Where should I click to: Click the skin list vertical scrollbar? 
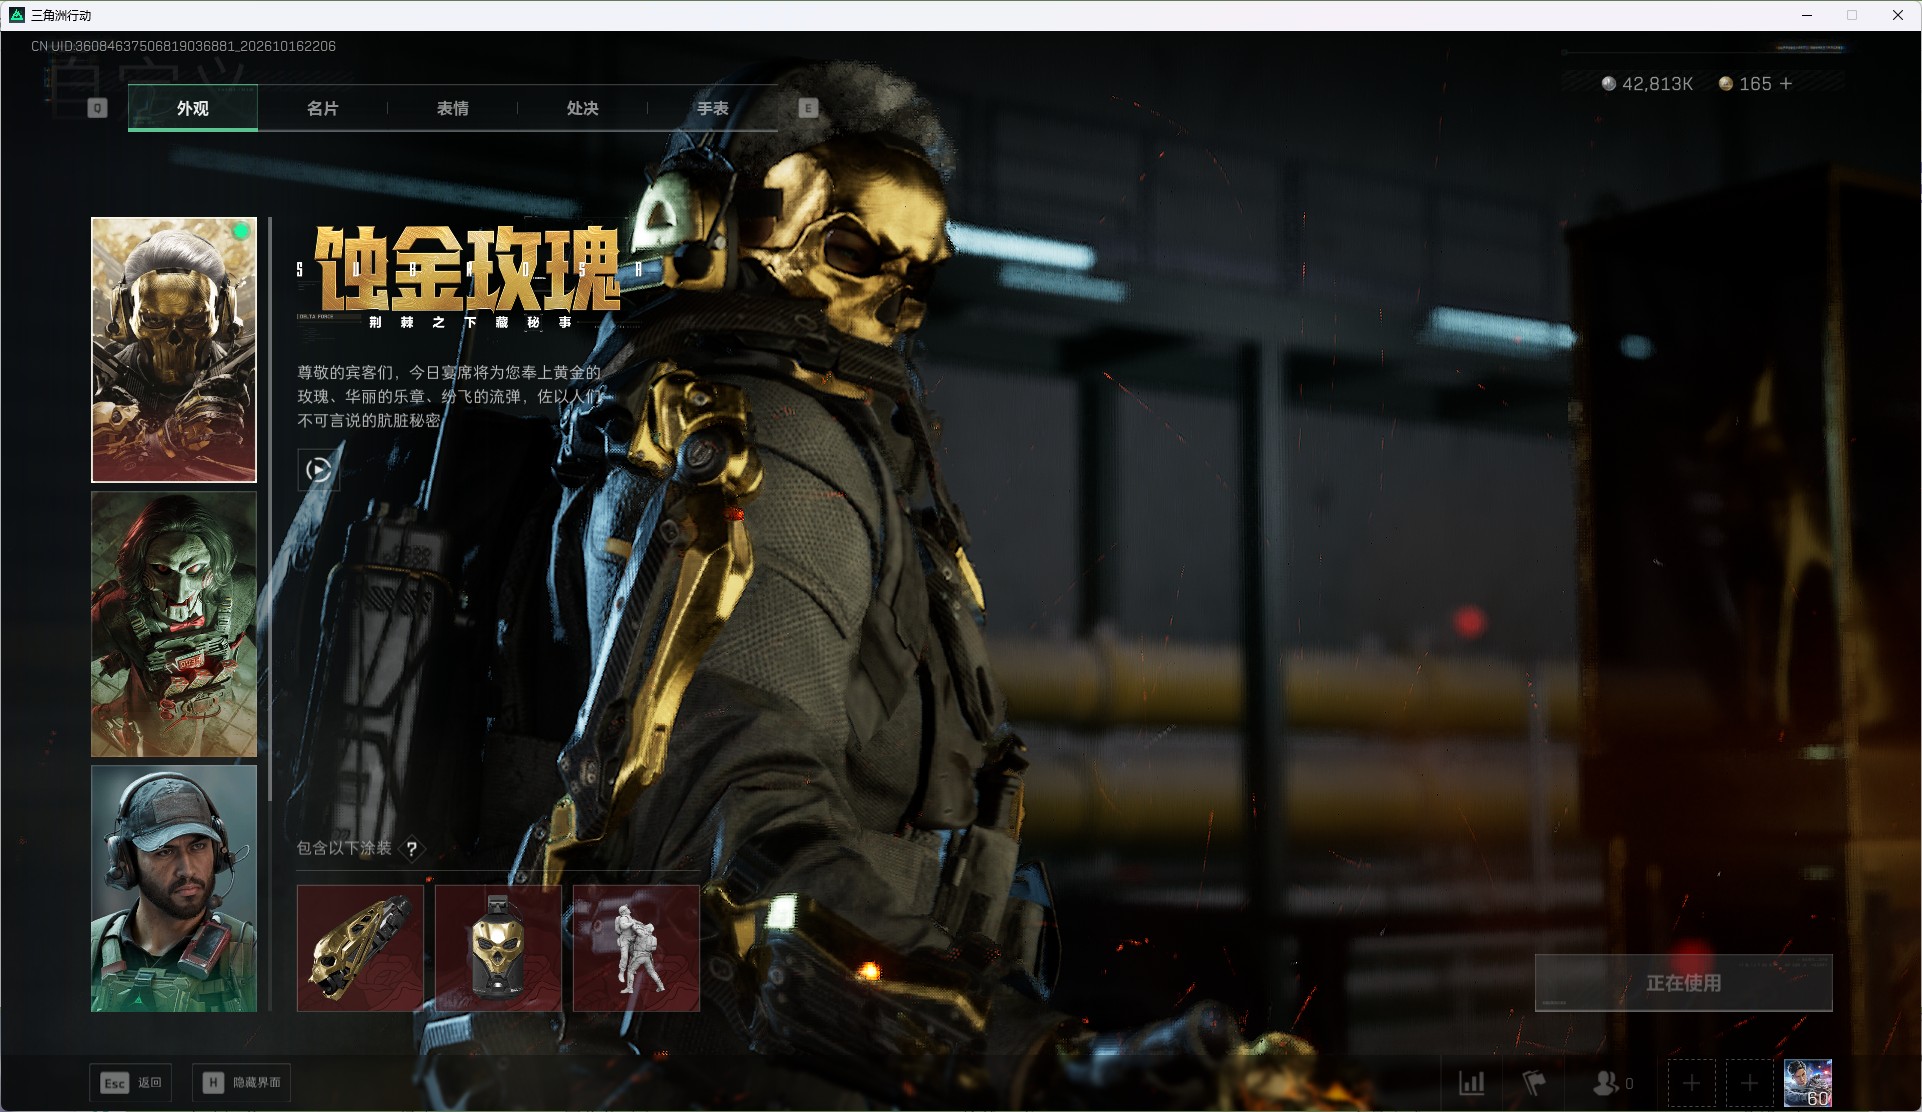coord(270,508)
